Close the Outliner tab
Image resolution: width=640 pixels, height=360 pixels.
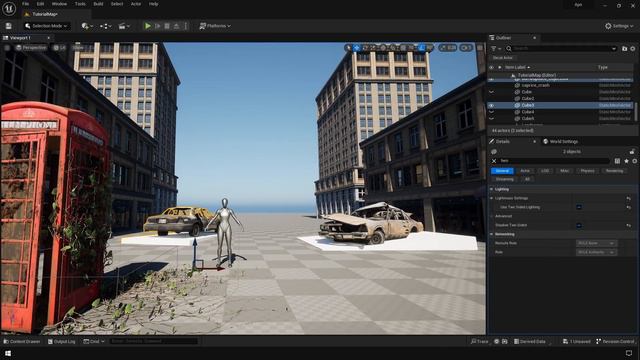pyautogui.click(x=534, y=38)
